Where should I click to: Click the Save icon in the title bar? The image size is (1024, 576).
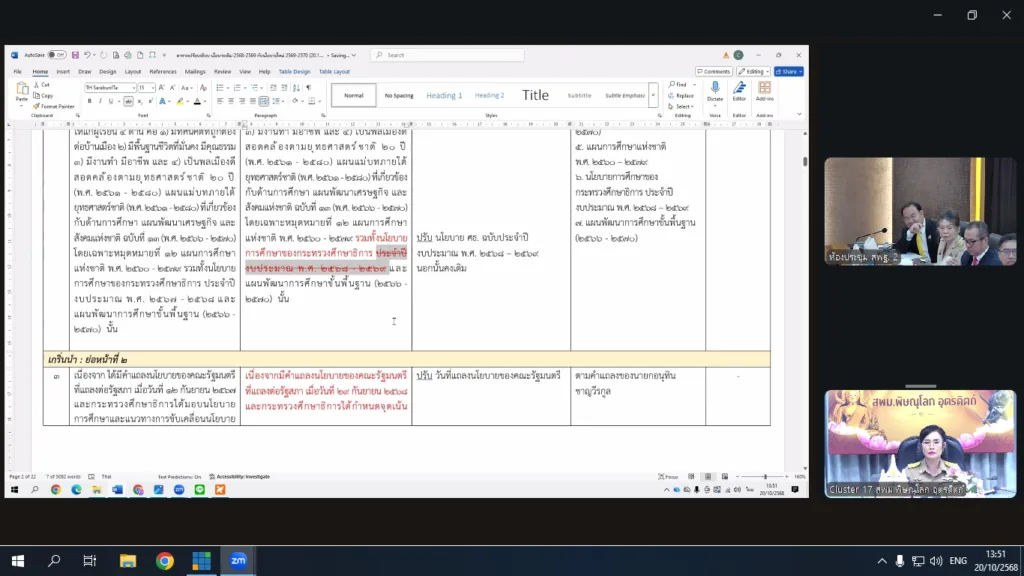pos(76,55)
